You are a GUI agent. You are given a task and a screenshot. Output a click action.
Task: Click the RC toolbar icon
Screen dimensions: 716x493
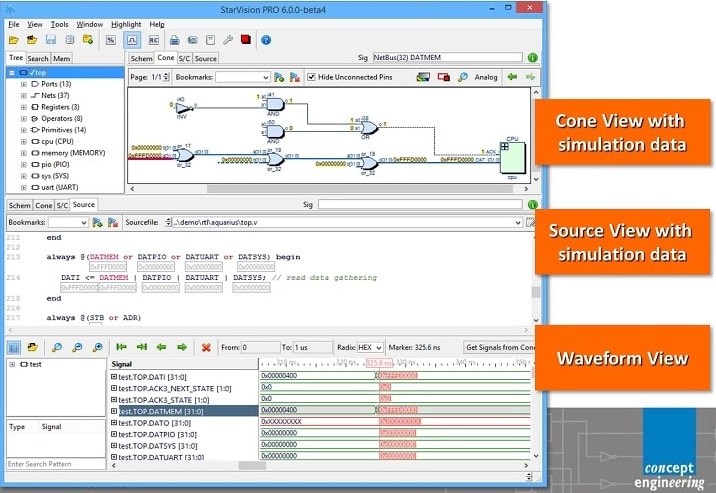pos(153,40)
